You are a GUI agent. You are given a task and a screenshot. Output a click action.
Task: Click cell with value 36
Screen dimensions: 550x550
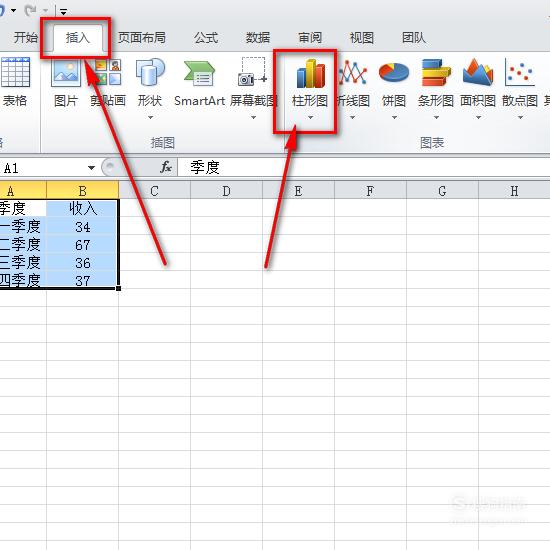(x=82, y=262)
